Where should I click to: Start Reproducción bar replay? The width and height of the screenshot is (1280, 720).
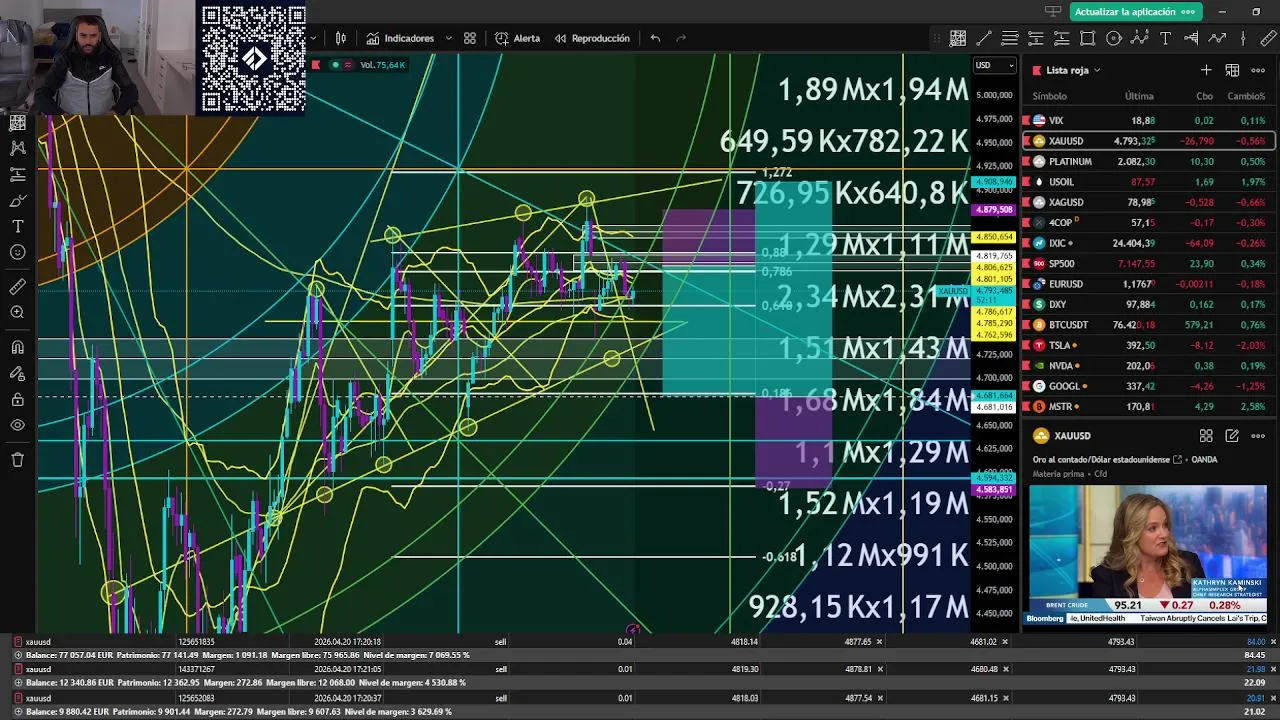pyautogui.click(x=592, y=38)
